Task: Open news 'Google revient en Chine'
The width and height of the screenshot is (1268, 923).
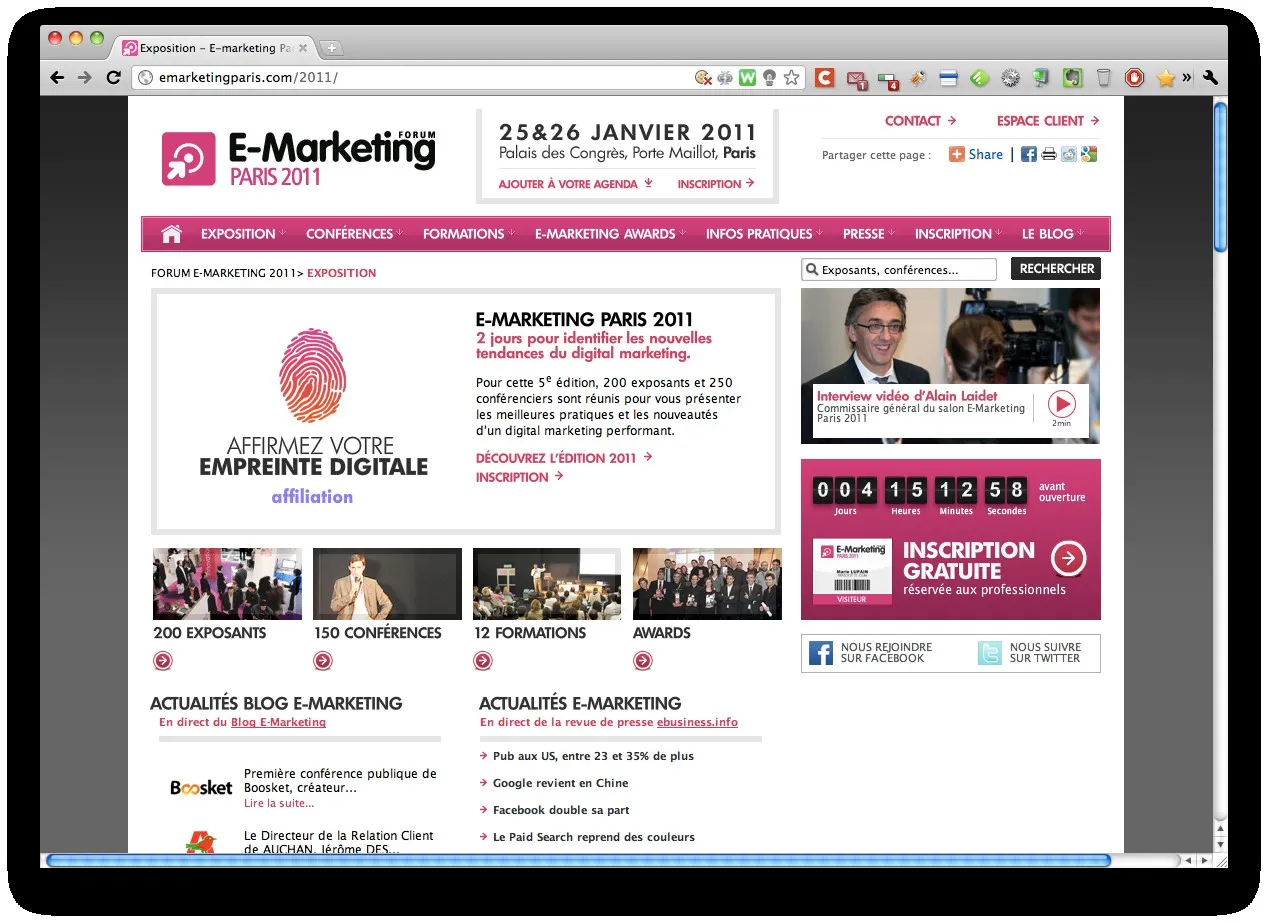Action: (560, 783)
